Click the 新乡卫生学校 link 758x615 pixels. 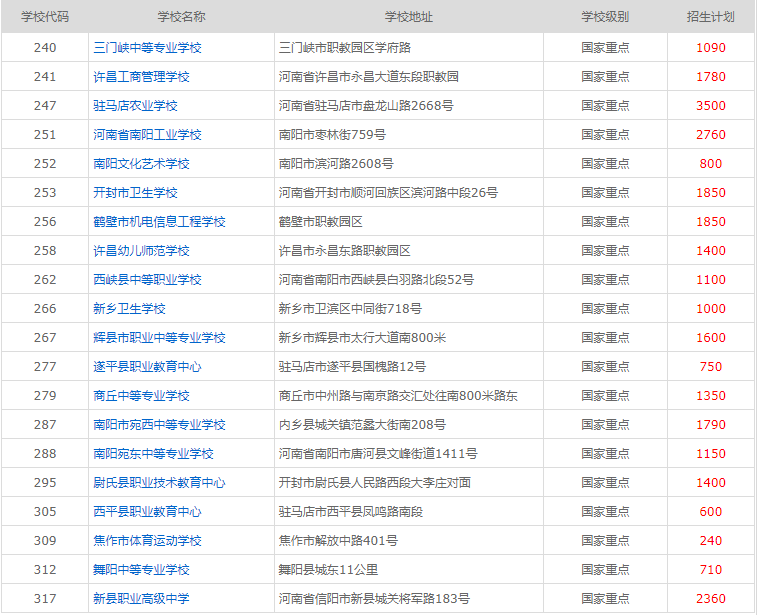[x=129, y=308]
